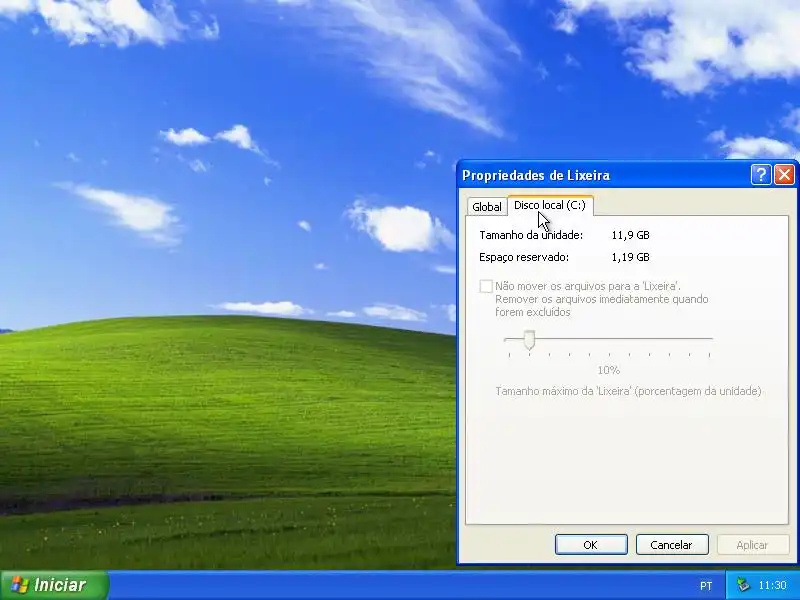Click the 'Espaço reservado:' label
Screen dimensions: 800x600
click(x=524, y=257)
